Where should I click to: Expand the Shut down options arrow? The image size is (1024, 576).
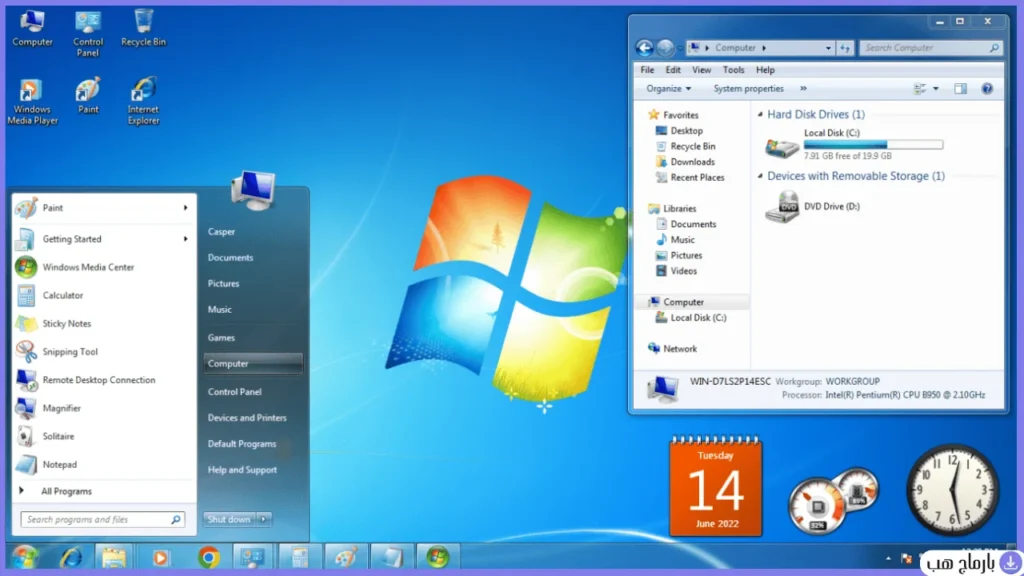pos(263,519)
